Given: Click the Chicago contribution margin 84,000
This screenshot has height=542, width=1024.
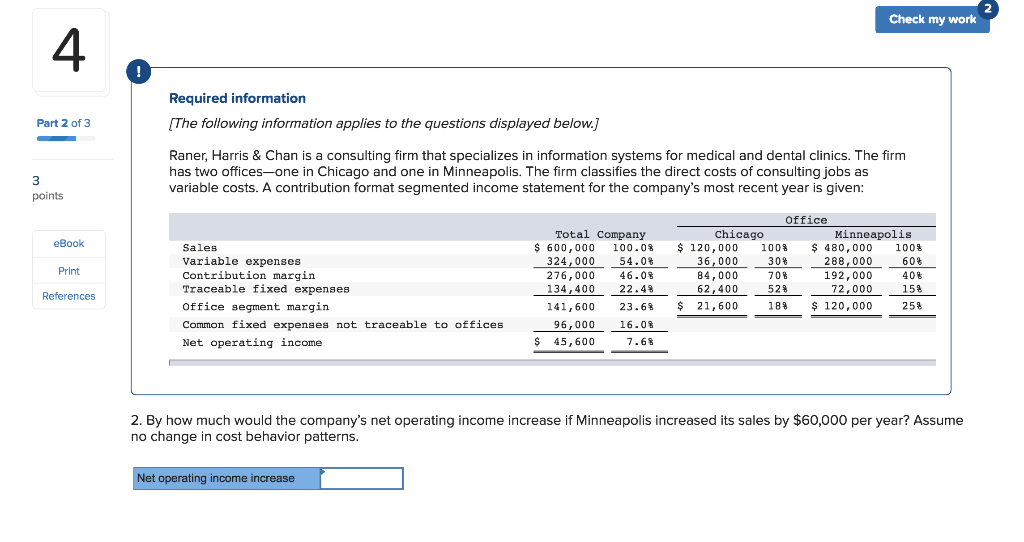Looking at the screenshot, I should pos(717,276).
